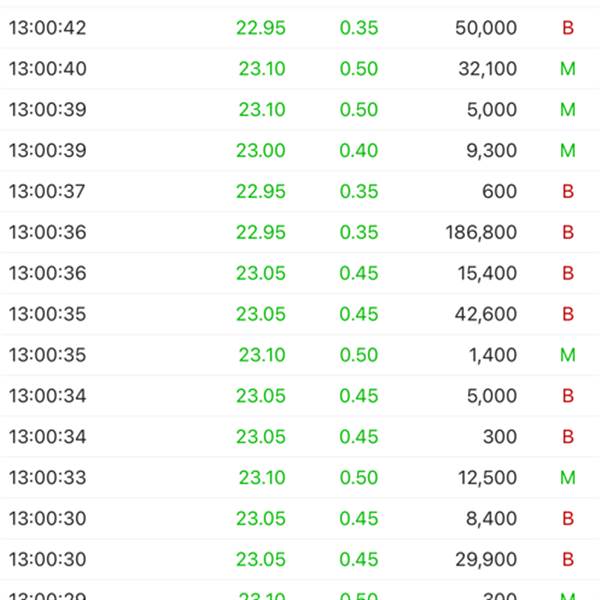This screenshot has width=600, height=600.
Task: Select the red B marker beside 600
Action: pyautogui.click(x=568, y=191)
